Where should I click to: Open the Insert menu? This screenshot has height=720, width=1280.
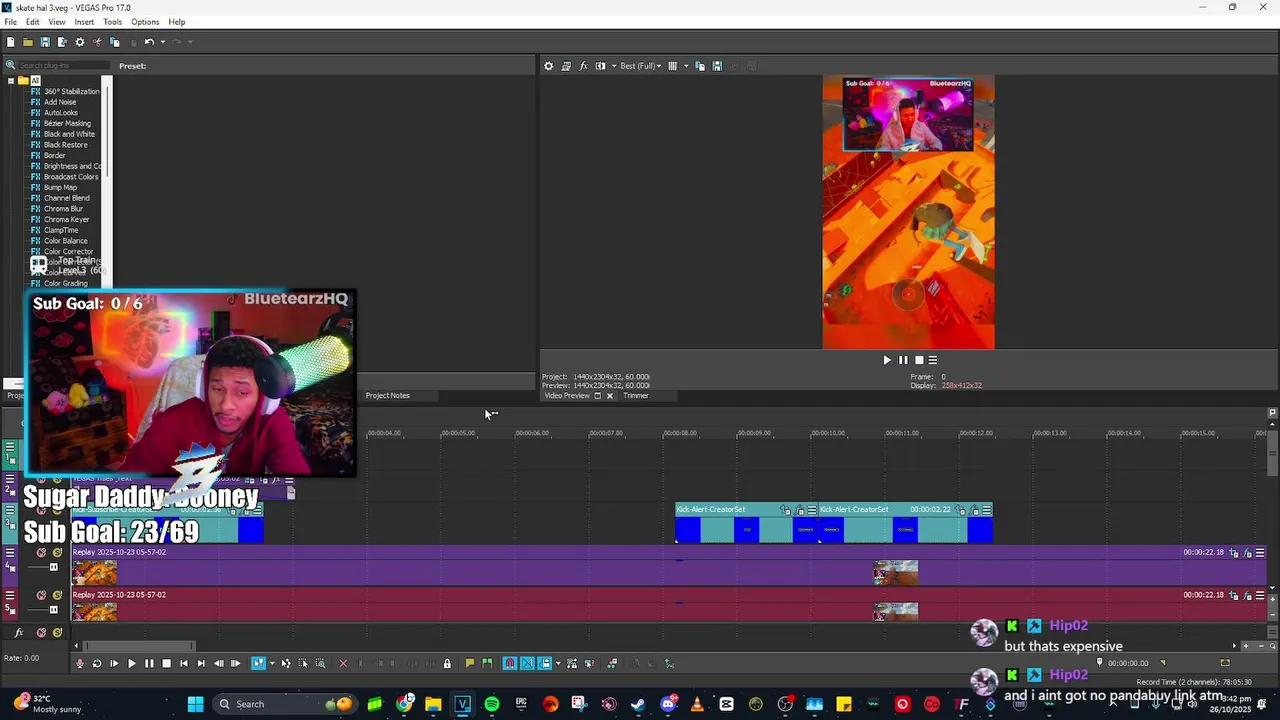84,22
